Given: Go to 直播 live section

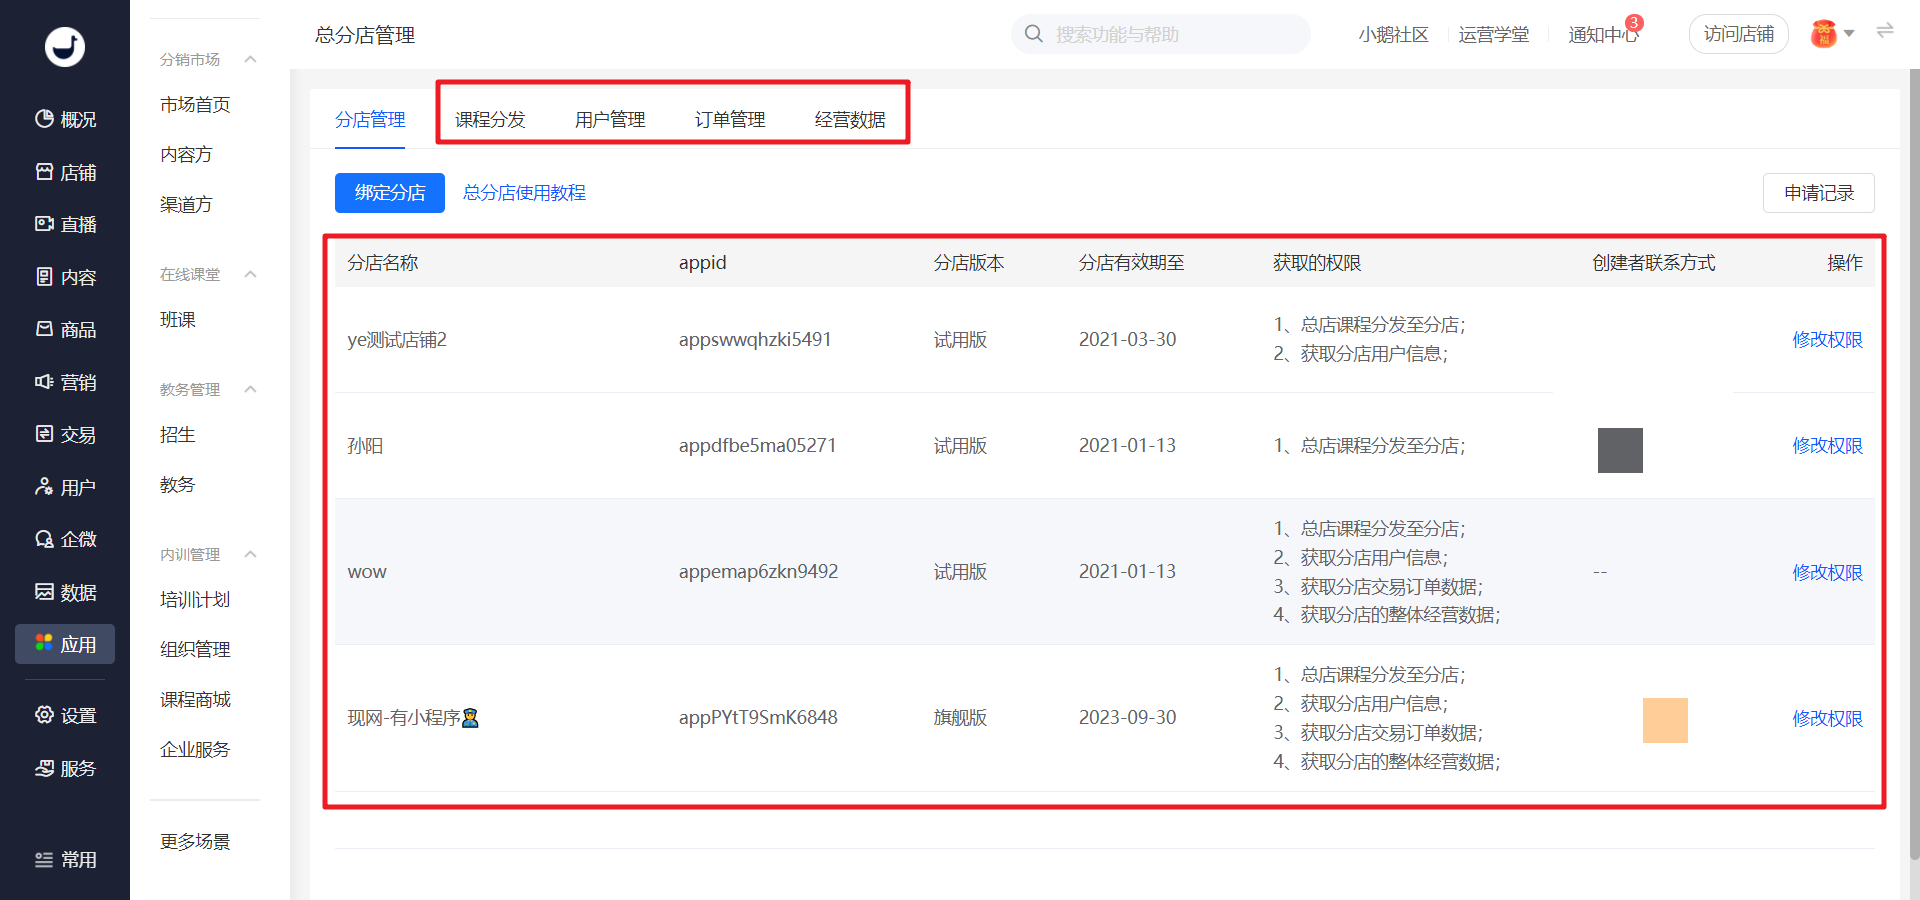Looking at the screenshot, I should pyautogui.click(x=65, y=224).
